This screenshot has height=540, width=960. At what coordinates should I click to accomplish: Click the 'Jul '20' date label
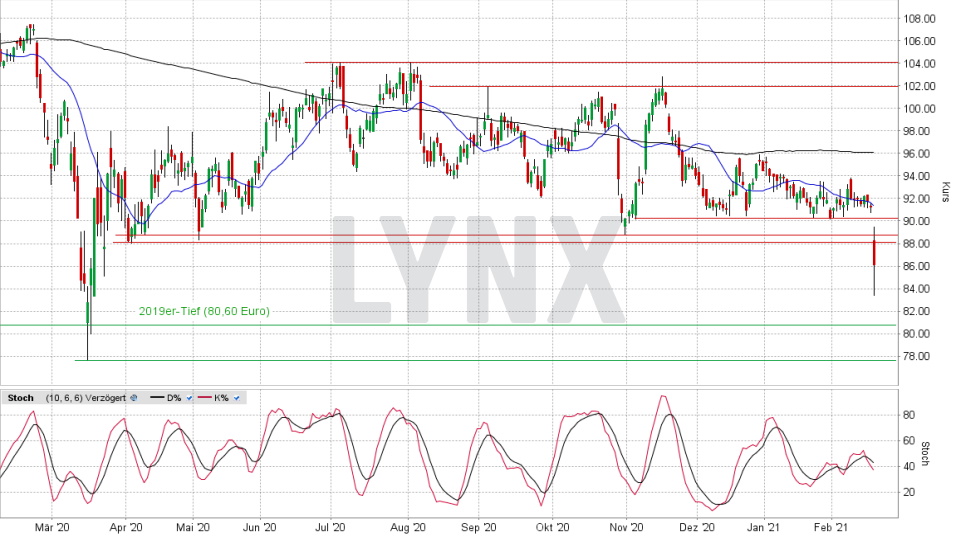[x=331, y=527]
